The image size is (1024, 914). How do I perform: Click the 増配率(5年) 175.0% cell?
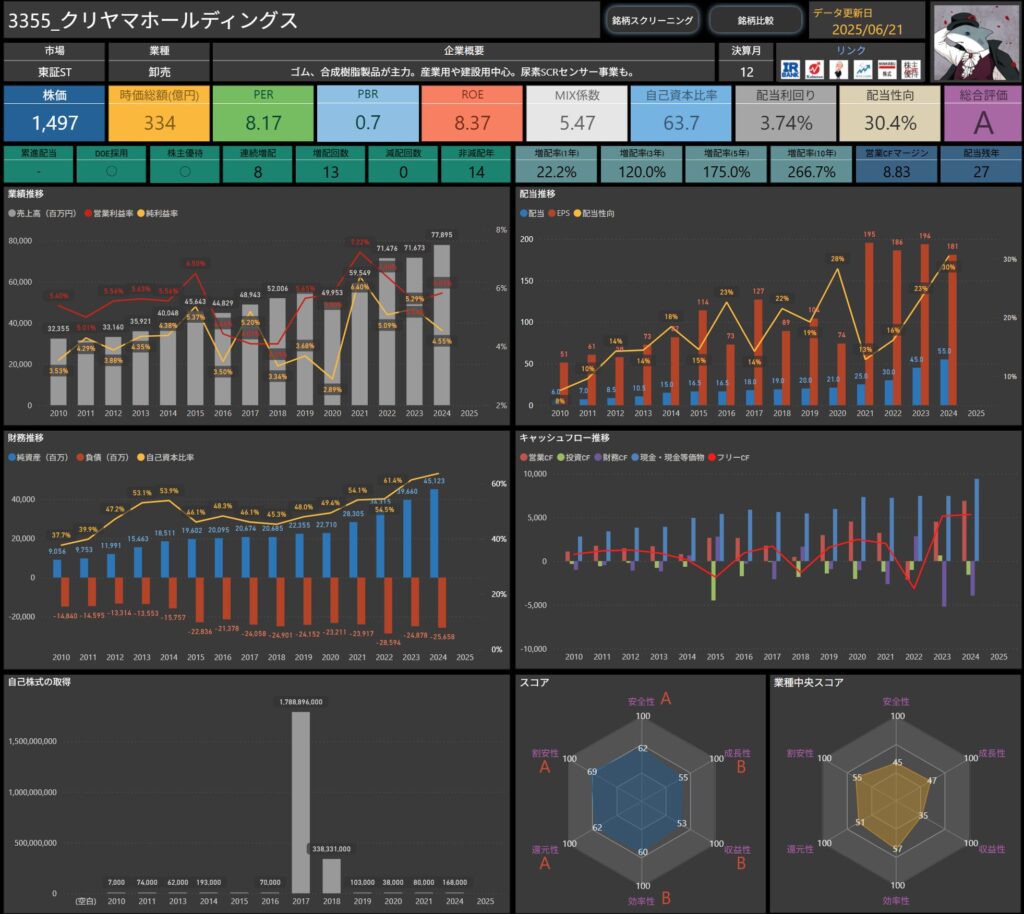pos(726,164)
